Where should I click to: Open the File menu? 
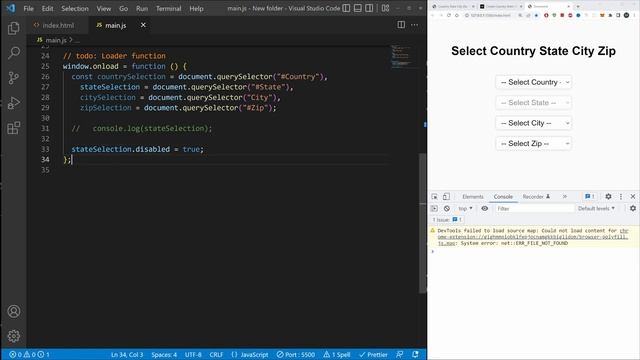tap(29, 9)
